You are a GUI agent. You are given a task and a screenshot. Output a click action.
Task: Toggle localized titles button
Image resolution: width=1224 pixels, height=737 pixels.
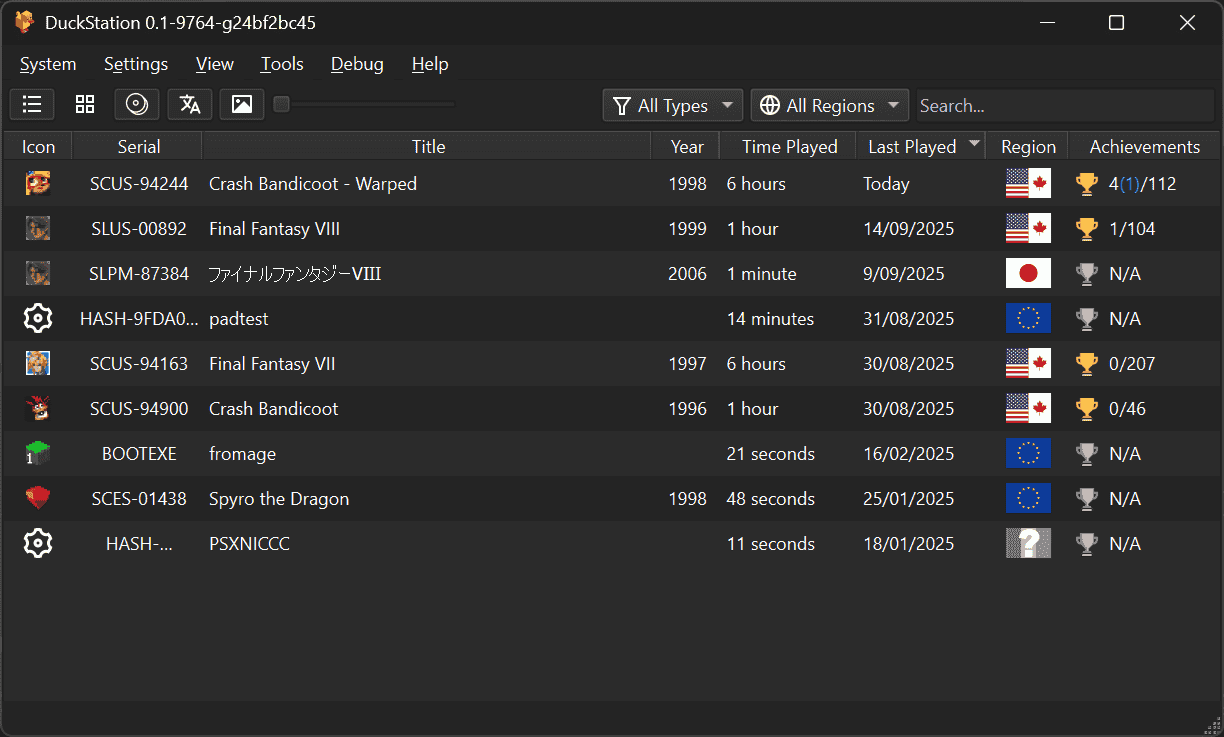point(190,104)
